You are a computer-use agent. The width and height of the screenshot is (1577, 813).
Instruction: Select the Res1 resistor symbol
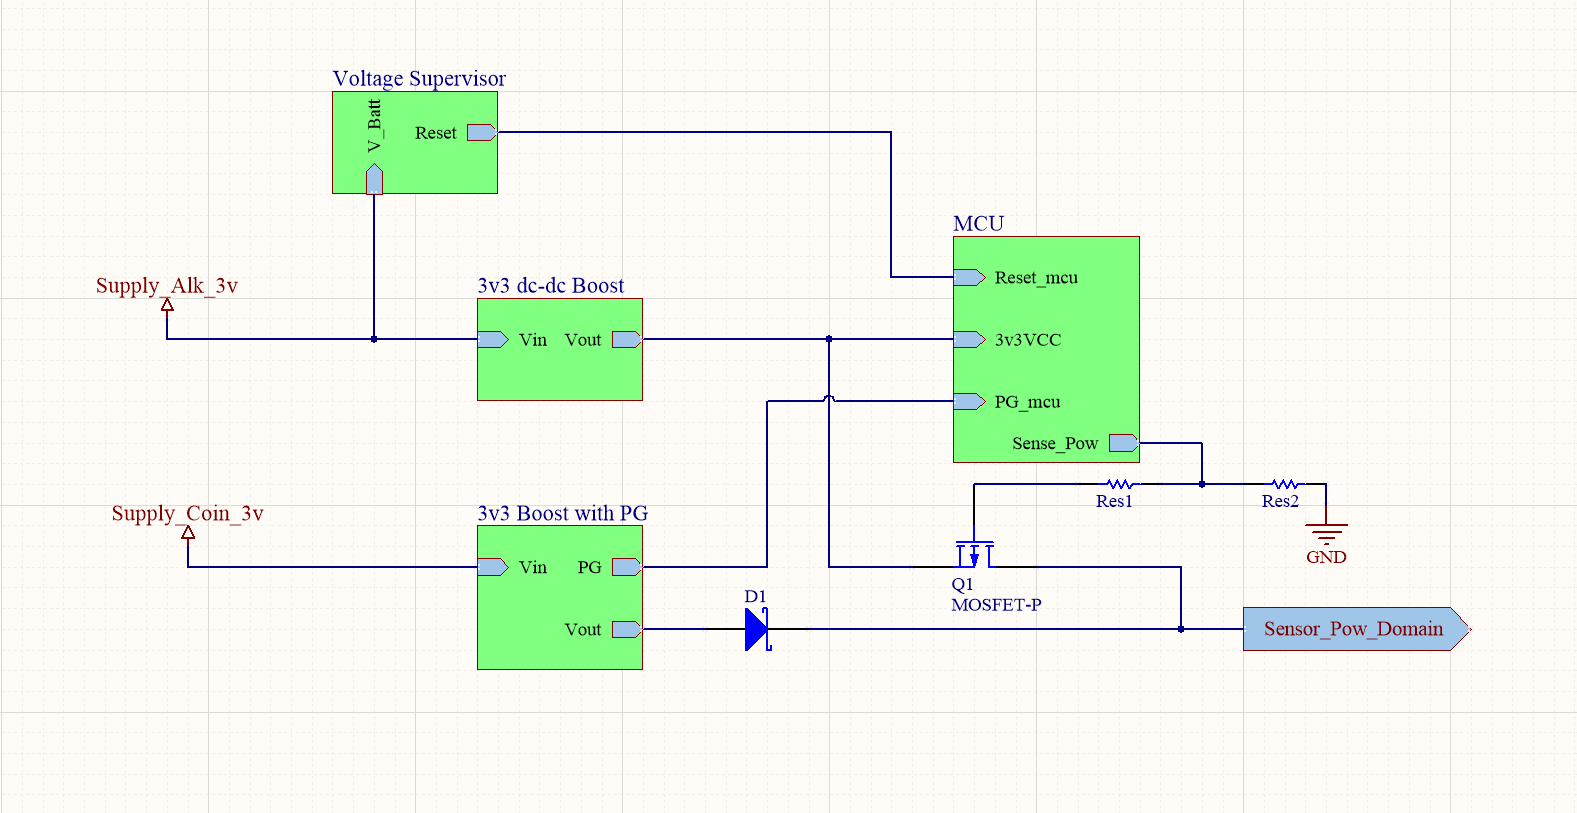point(1119,484)
